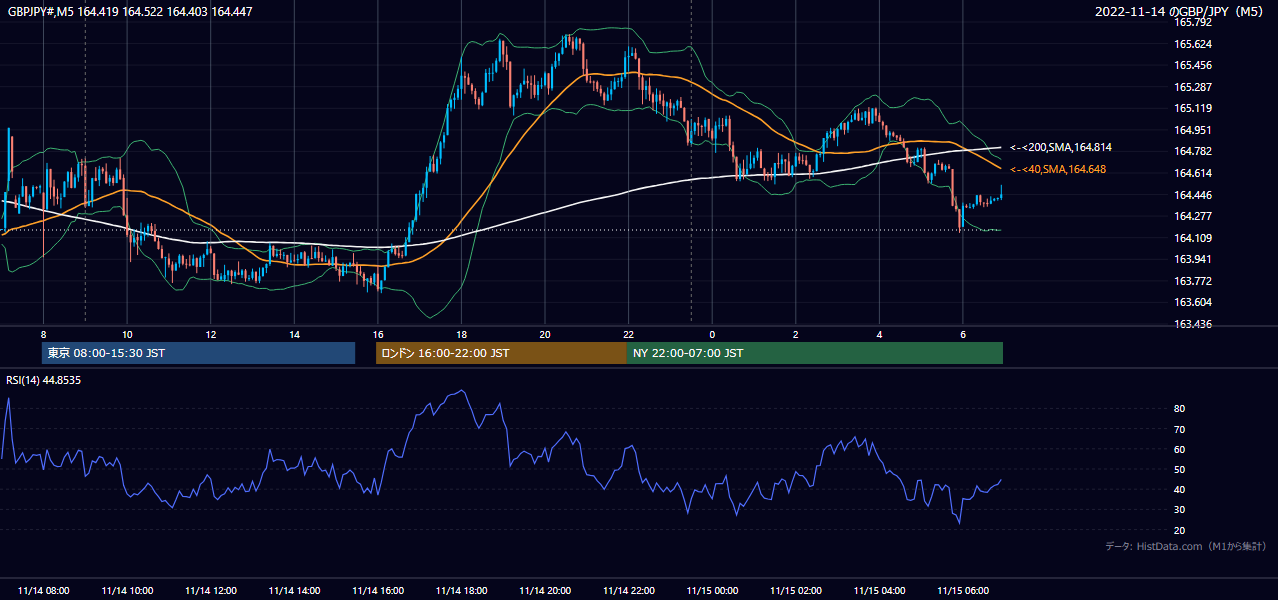
Task: Click price level 165.456 on the axis
Action: (1193, 65)
